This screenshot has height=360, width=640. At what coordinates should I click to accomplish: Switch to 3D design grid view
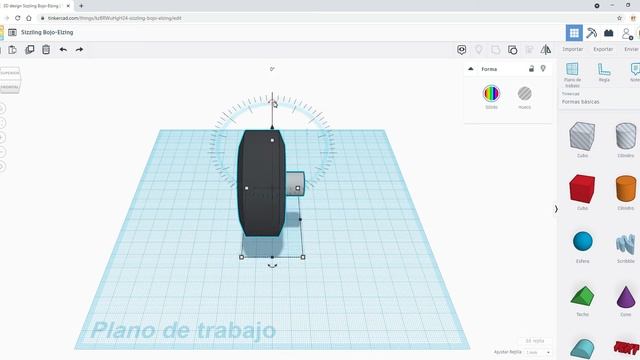coord(574,33)
